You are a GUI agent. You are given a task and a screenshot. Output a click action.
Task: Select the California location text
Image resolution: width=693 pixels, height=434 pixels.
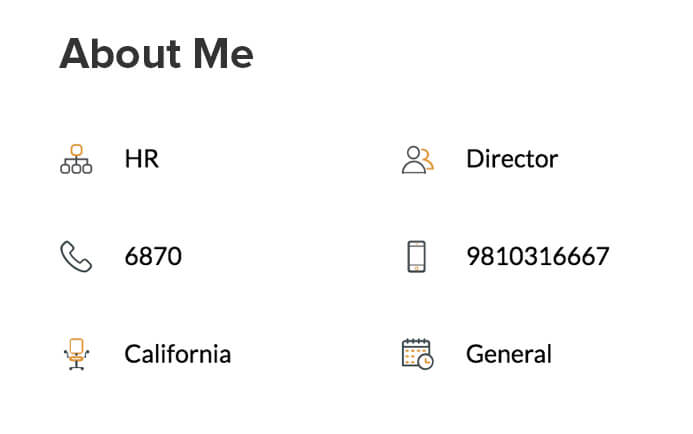[x=177, y=354]
